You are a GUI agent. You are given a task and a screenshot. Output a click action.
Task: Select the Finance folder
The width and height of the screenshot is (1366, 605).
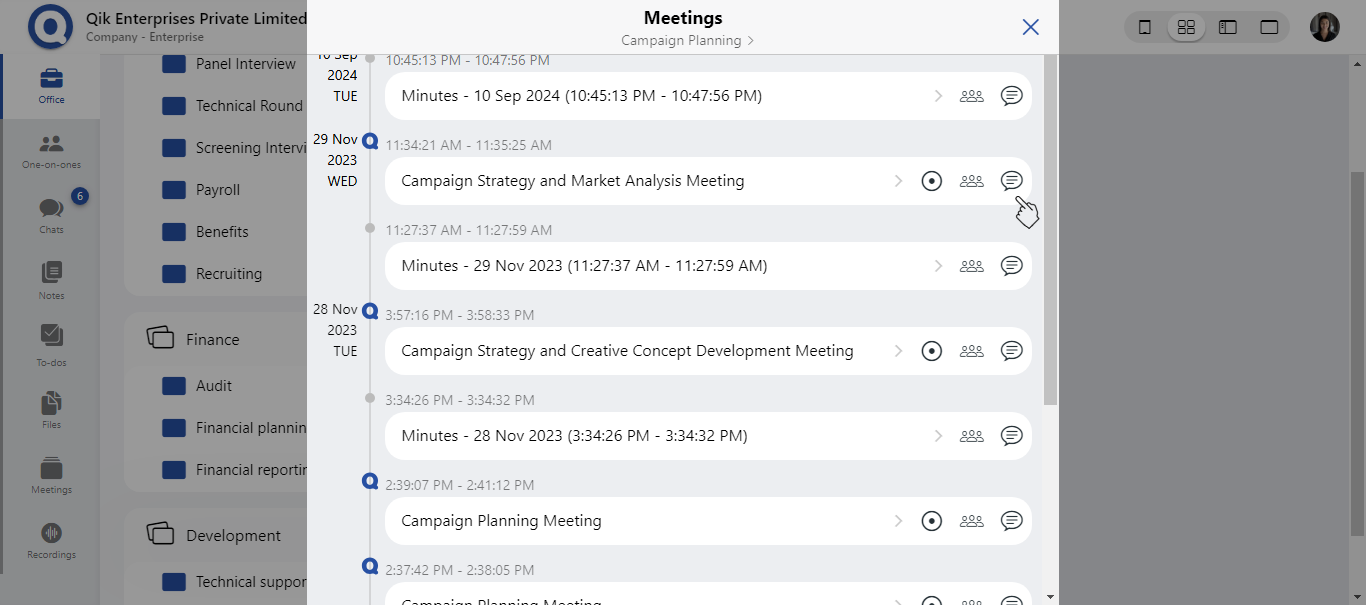tap(211, 339)
